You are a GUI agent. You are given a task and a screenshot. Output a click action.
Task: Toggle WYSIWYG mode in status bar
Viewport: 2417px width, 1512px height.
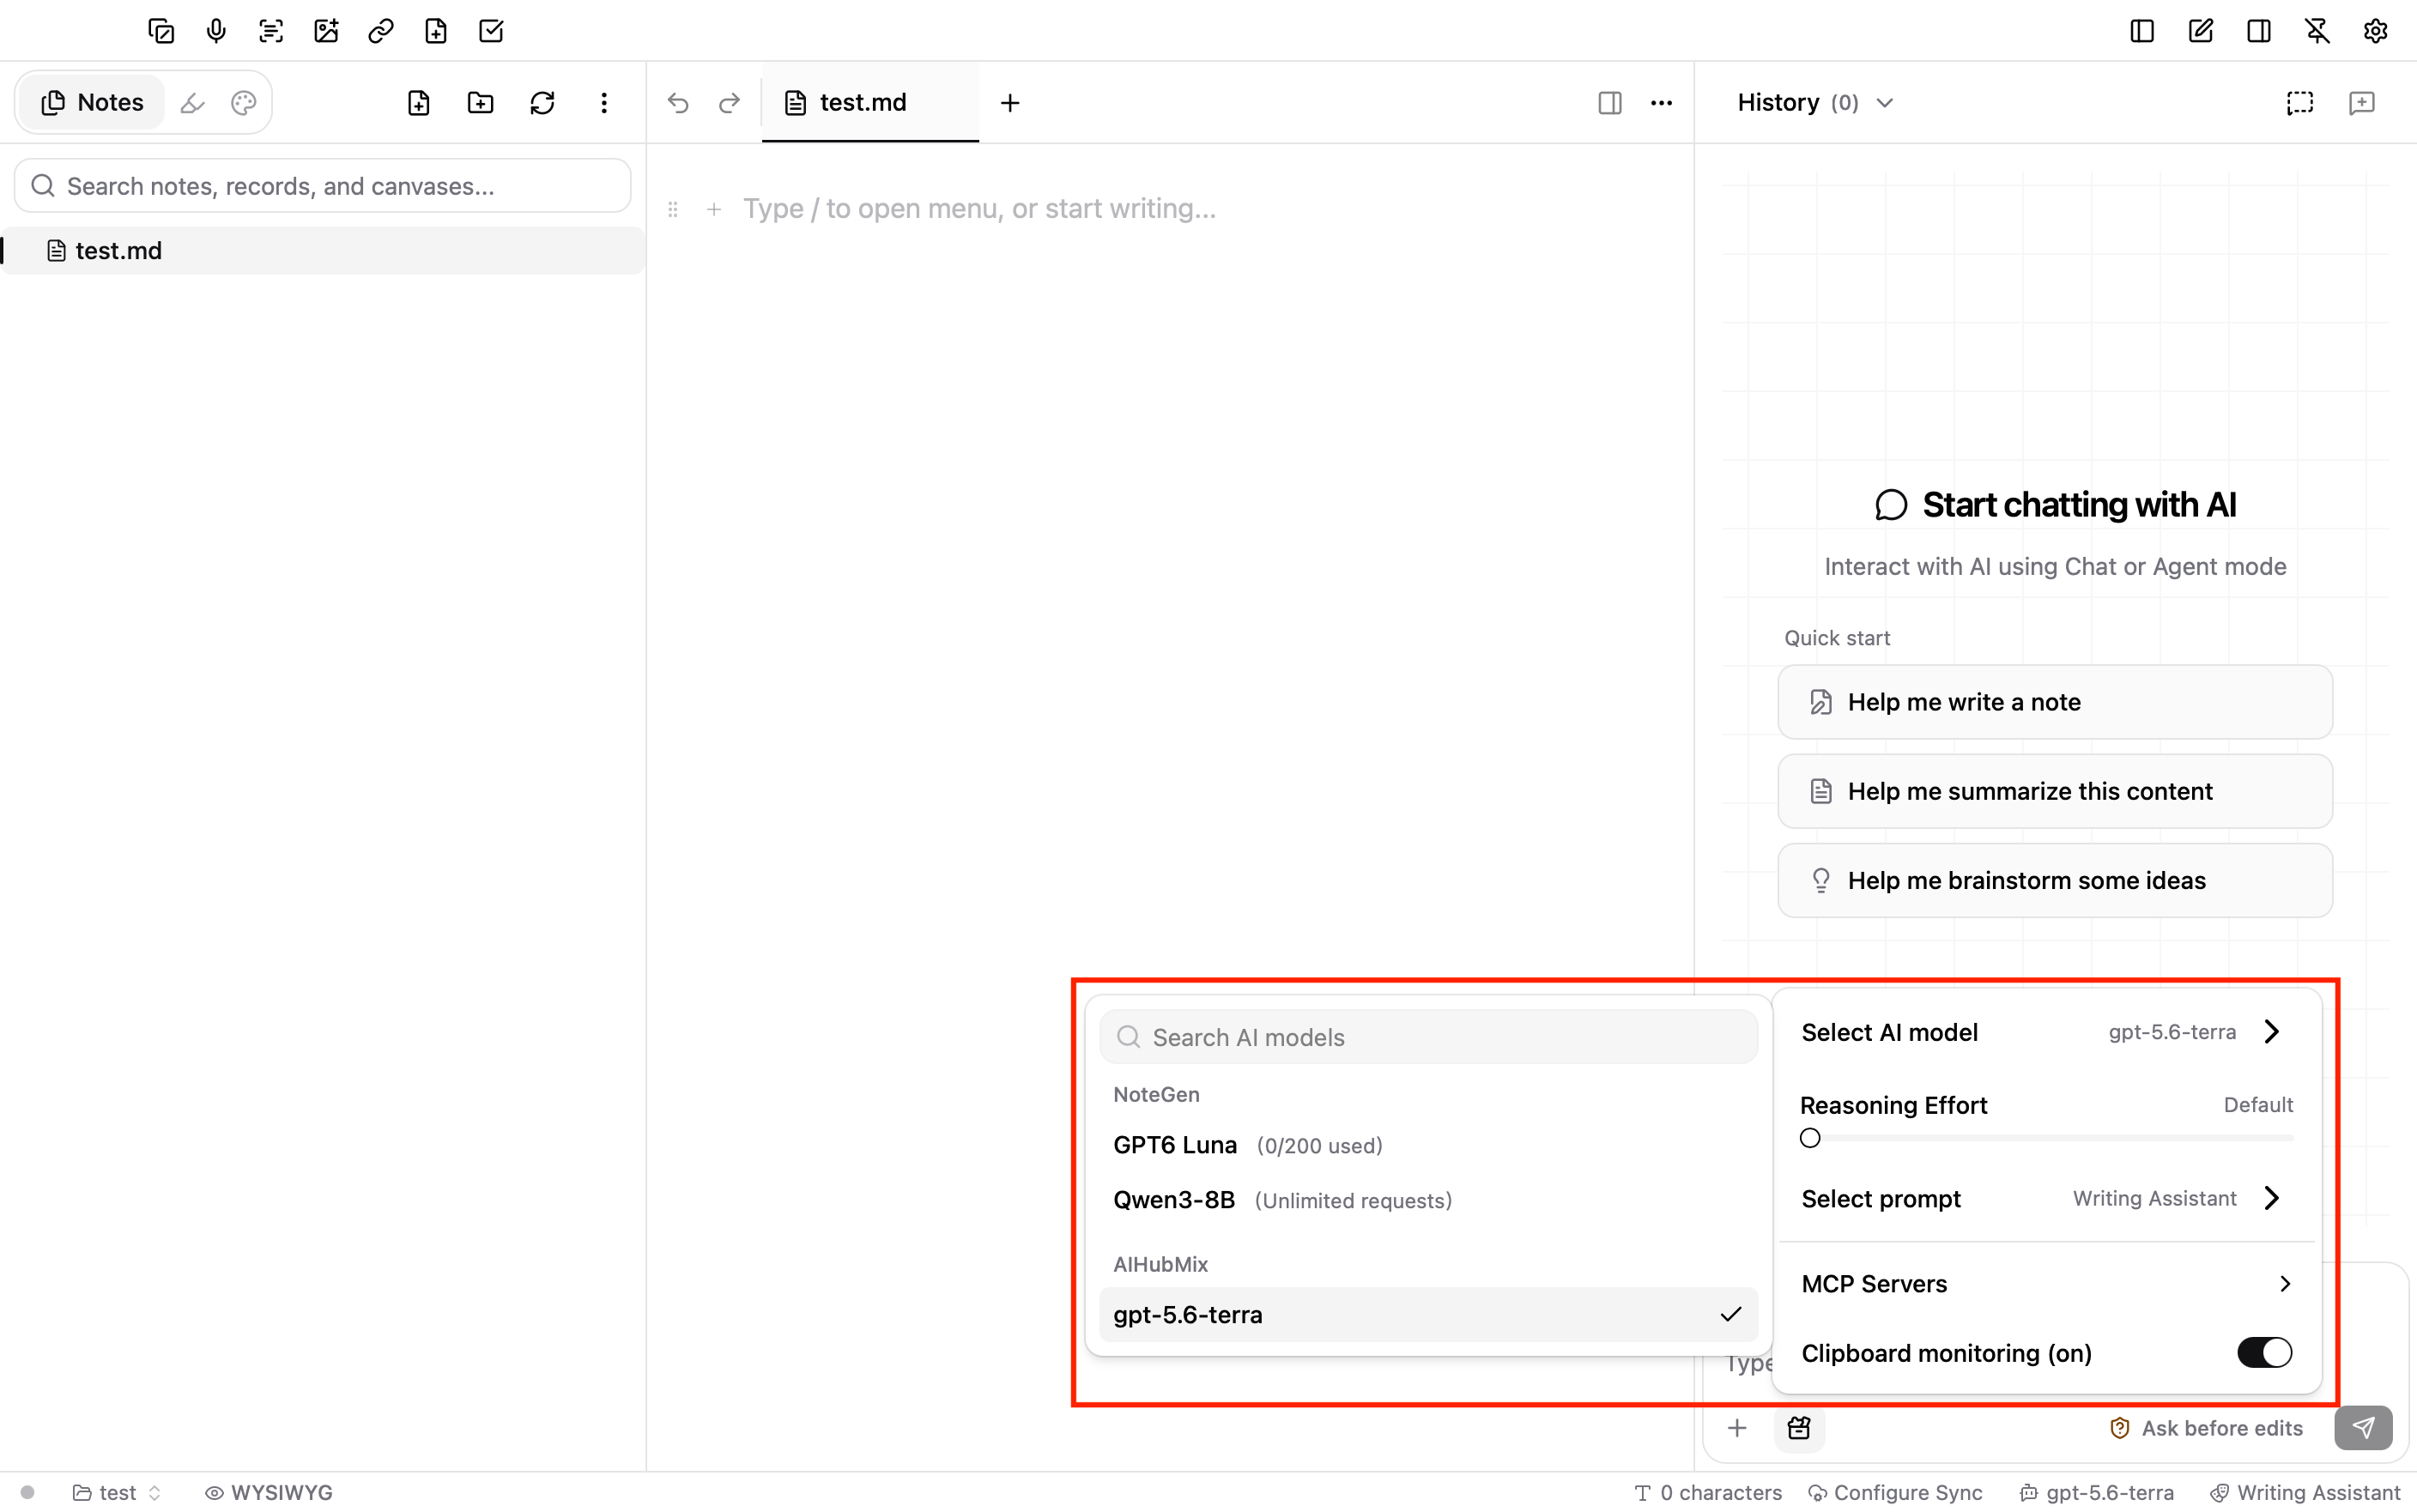click(268, 1492)
